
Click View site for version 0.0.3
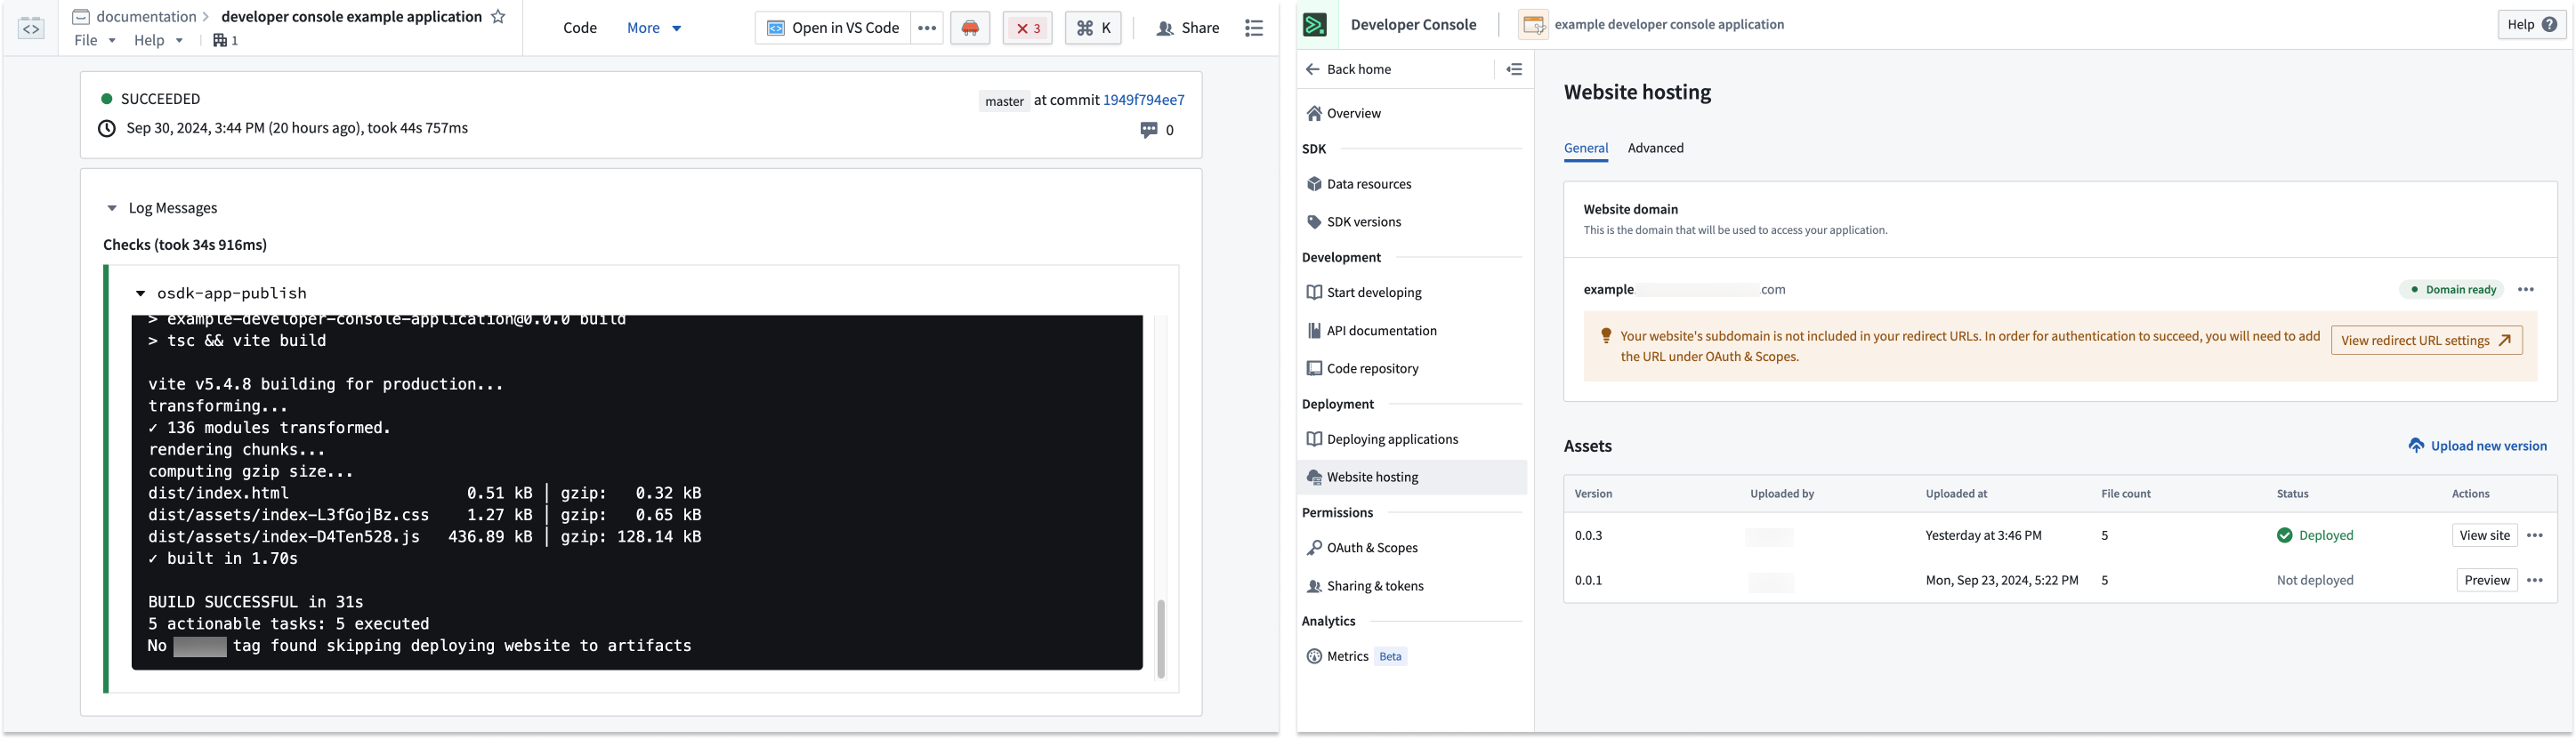click(2485, 536)
